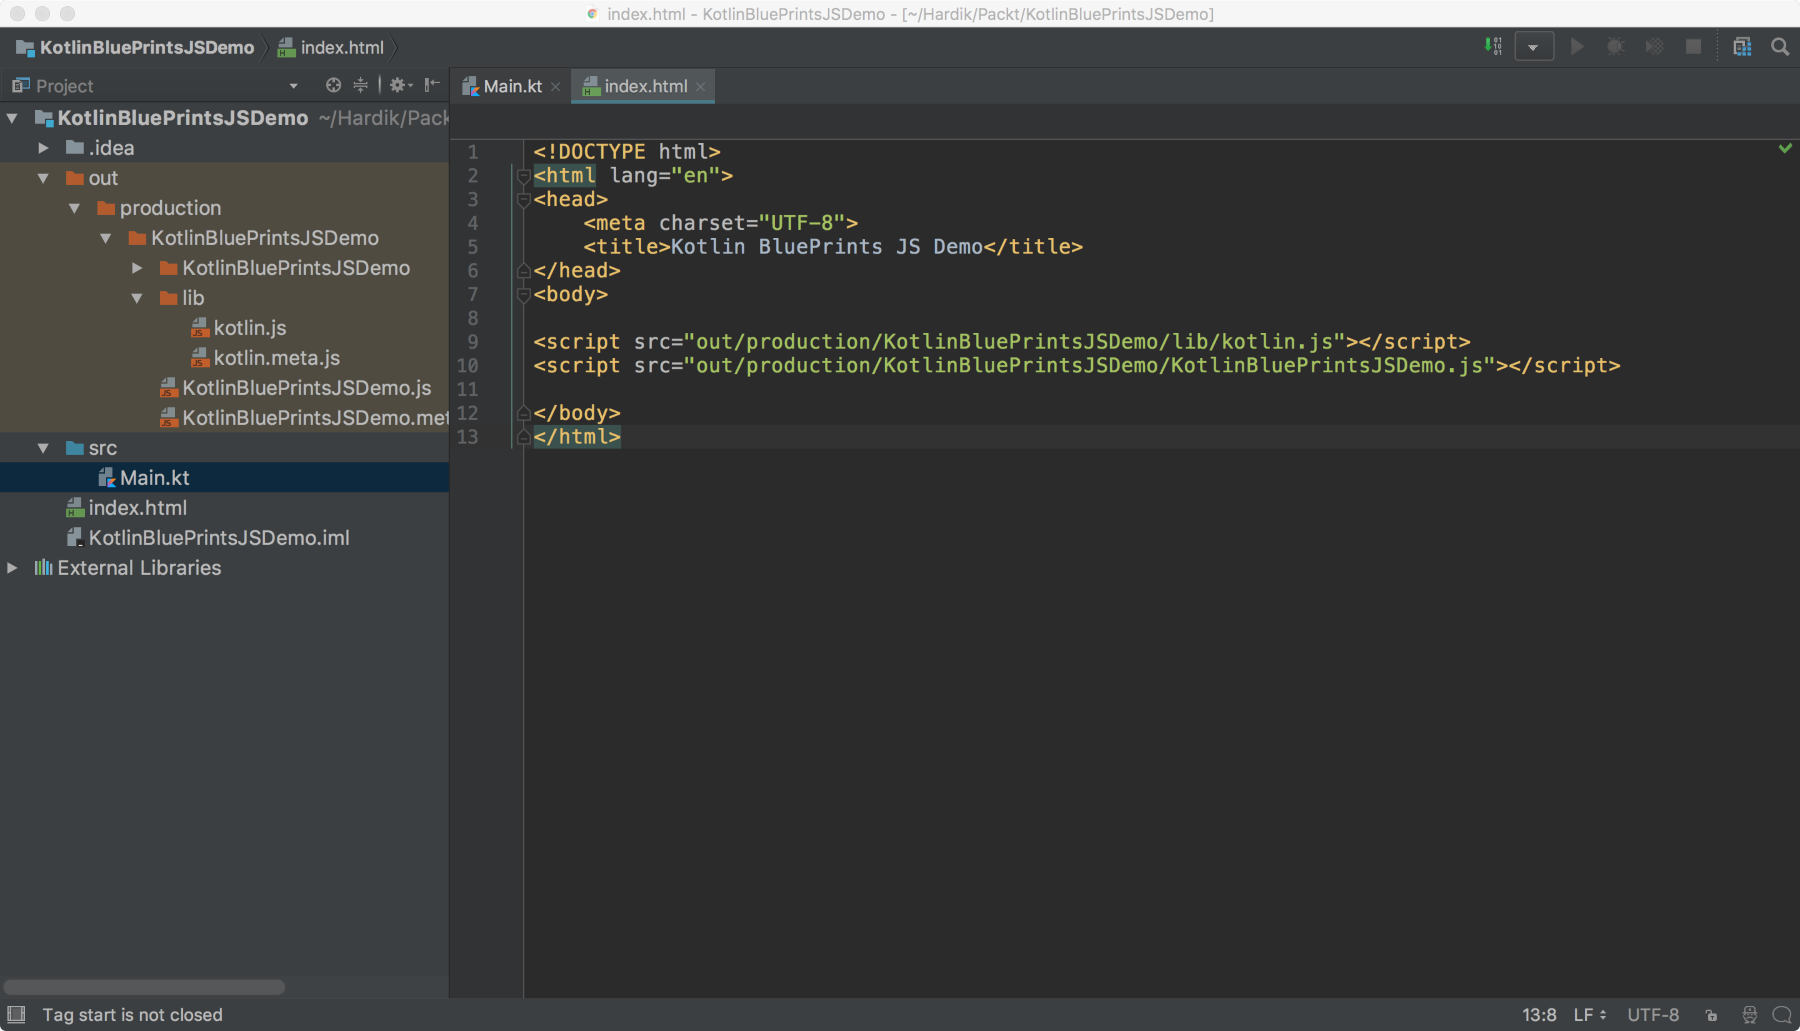The height and width of the screenshot is (1031, 1800).
Task: Collapse the out folder
Action: click(43, 178)
